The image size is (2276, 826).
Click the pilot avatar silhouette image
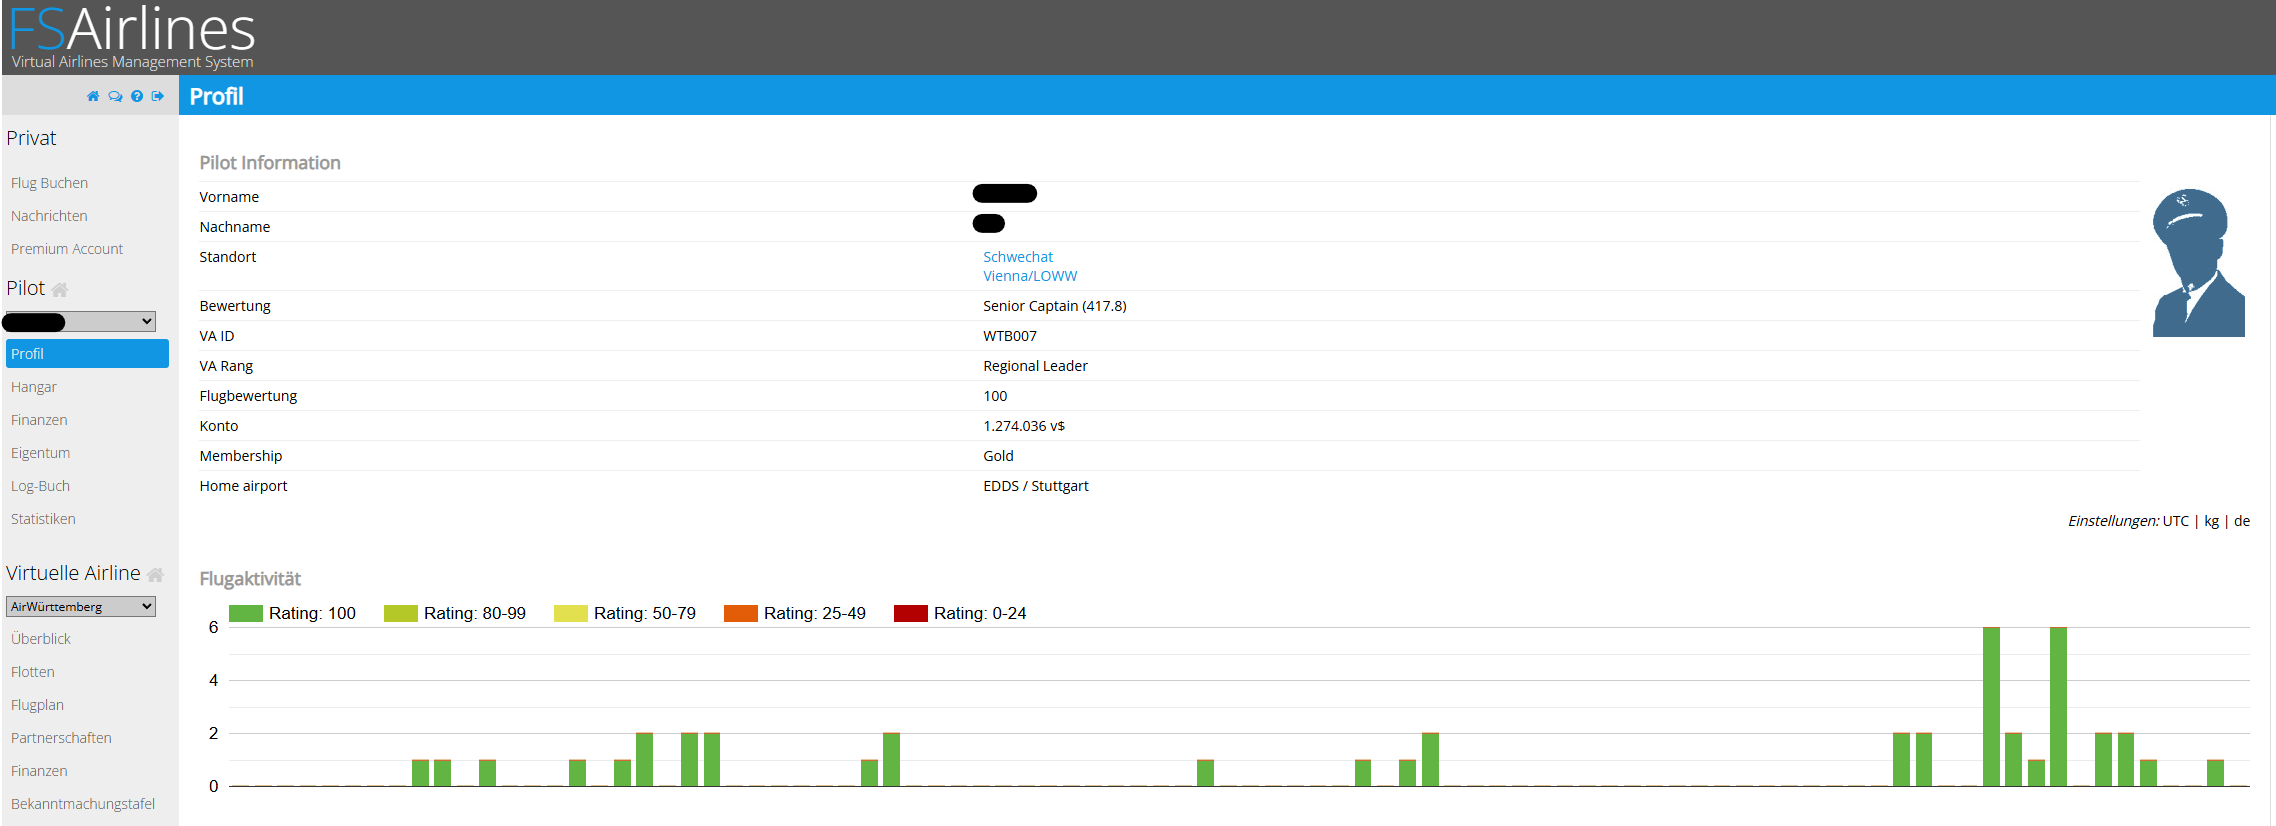(x=2198, y=263)
